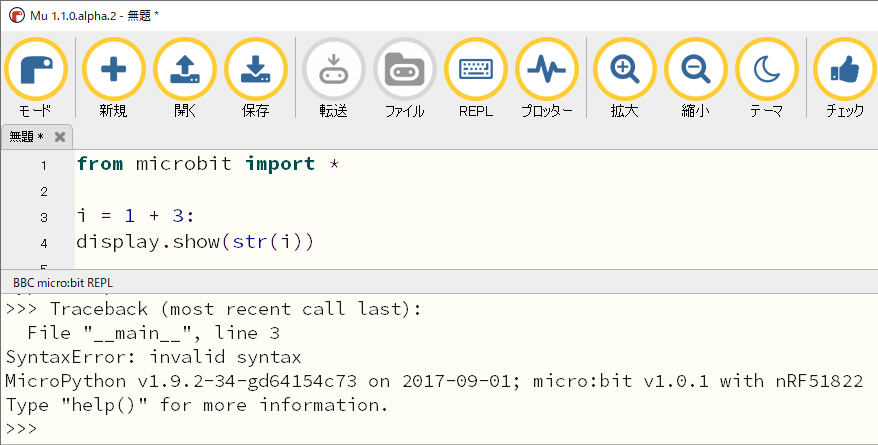Click the 'BBC micro:bit REPL' panel title
The width and height of the screenshot is (878, 445).
click(63, 283)
